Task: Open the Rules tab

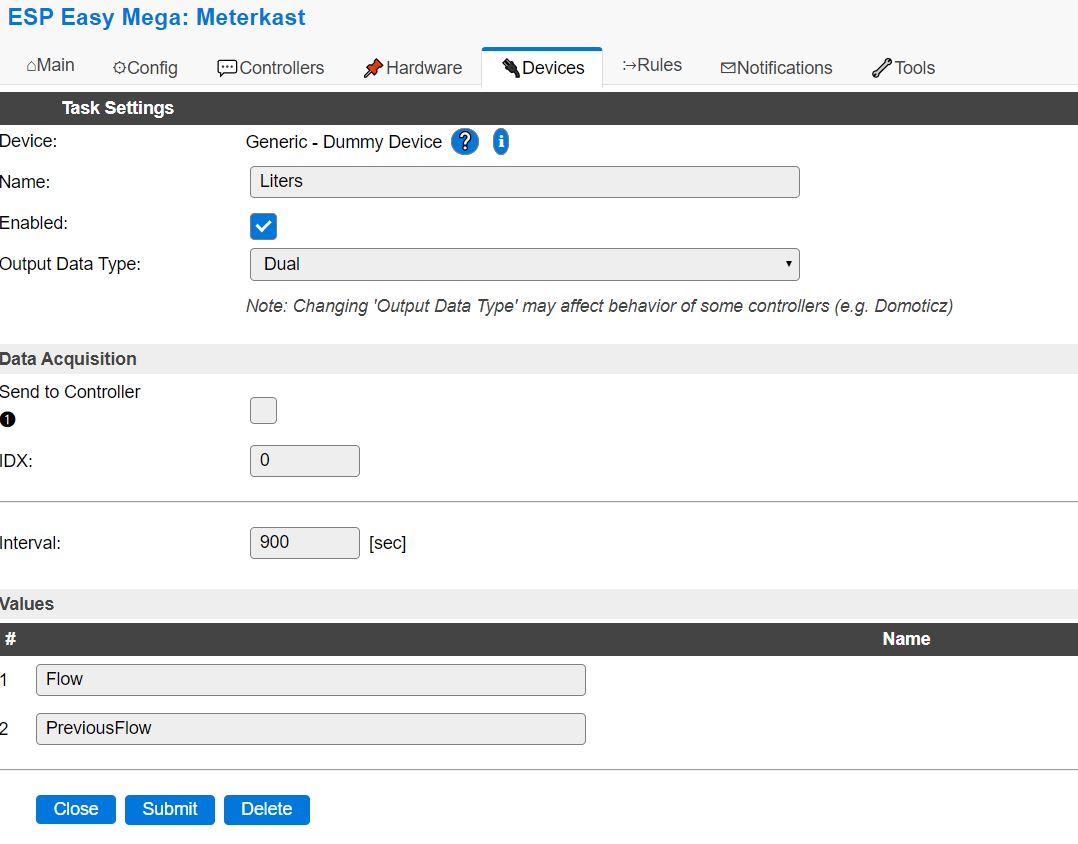Action: pyautogui.click(x=652, y=65)
